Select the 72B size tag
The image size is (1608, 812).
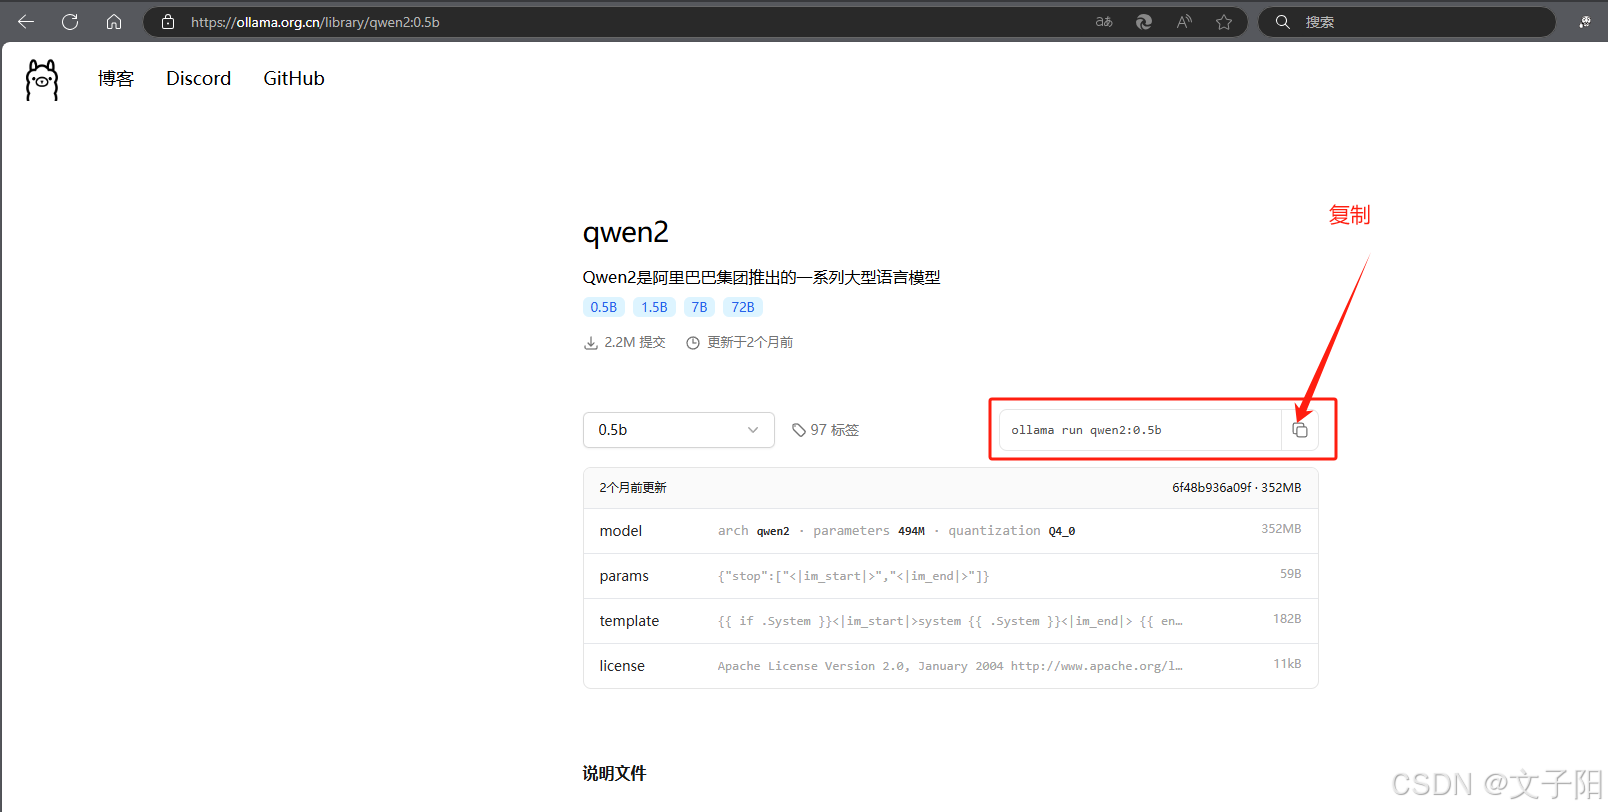(x=743, y=307)
